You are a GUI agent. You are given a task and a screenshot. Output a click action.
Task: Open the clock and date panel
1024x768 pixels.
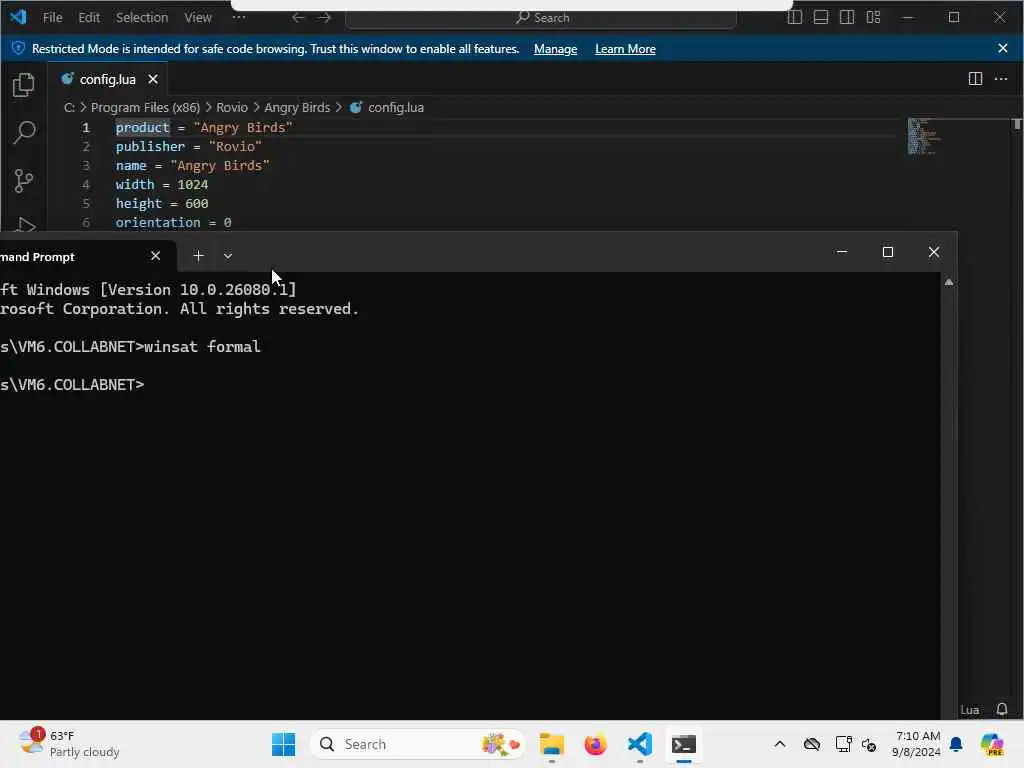click(916, 744)
